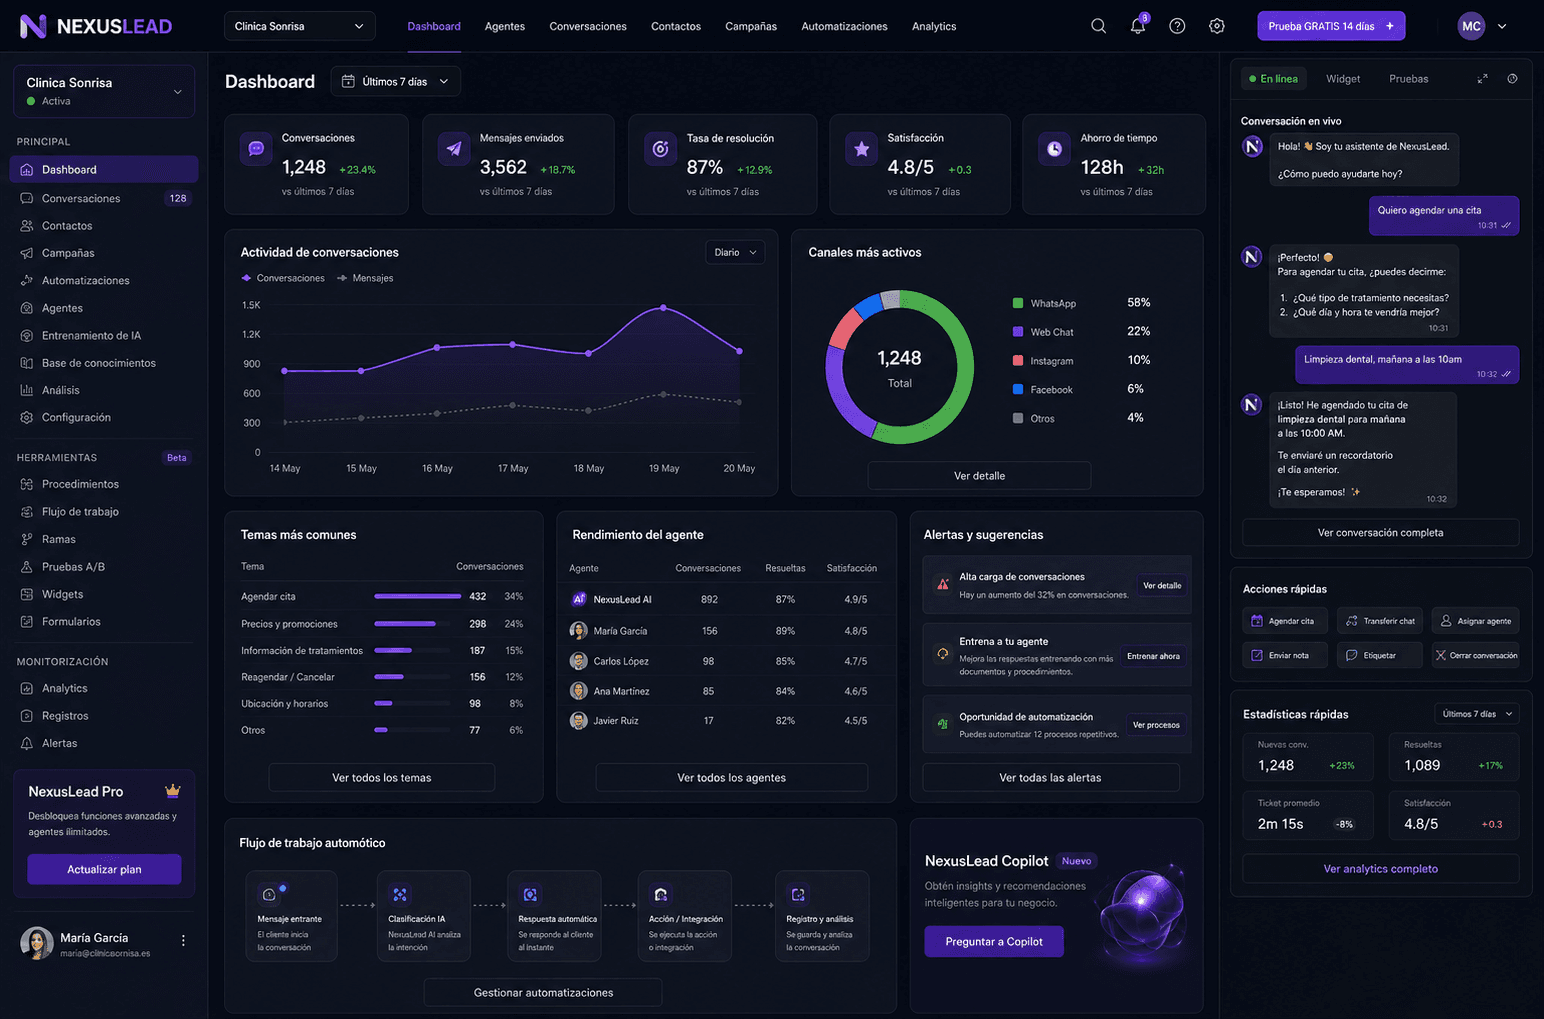Click Actualizar plan button
Screen dimensions: 1544x1019
(x=104, y=869)
